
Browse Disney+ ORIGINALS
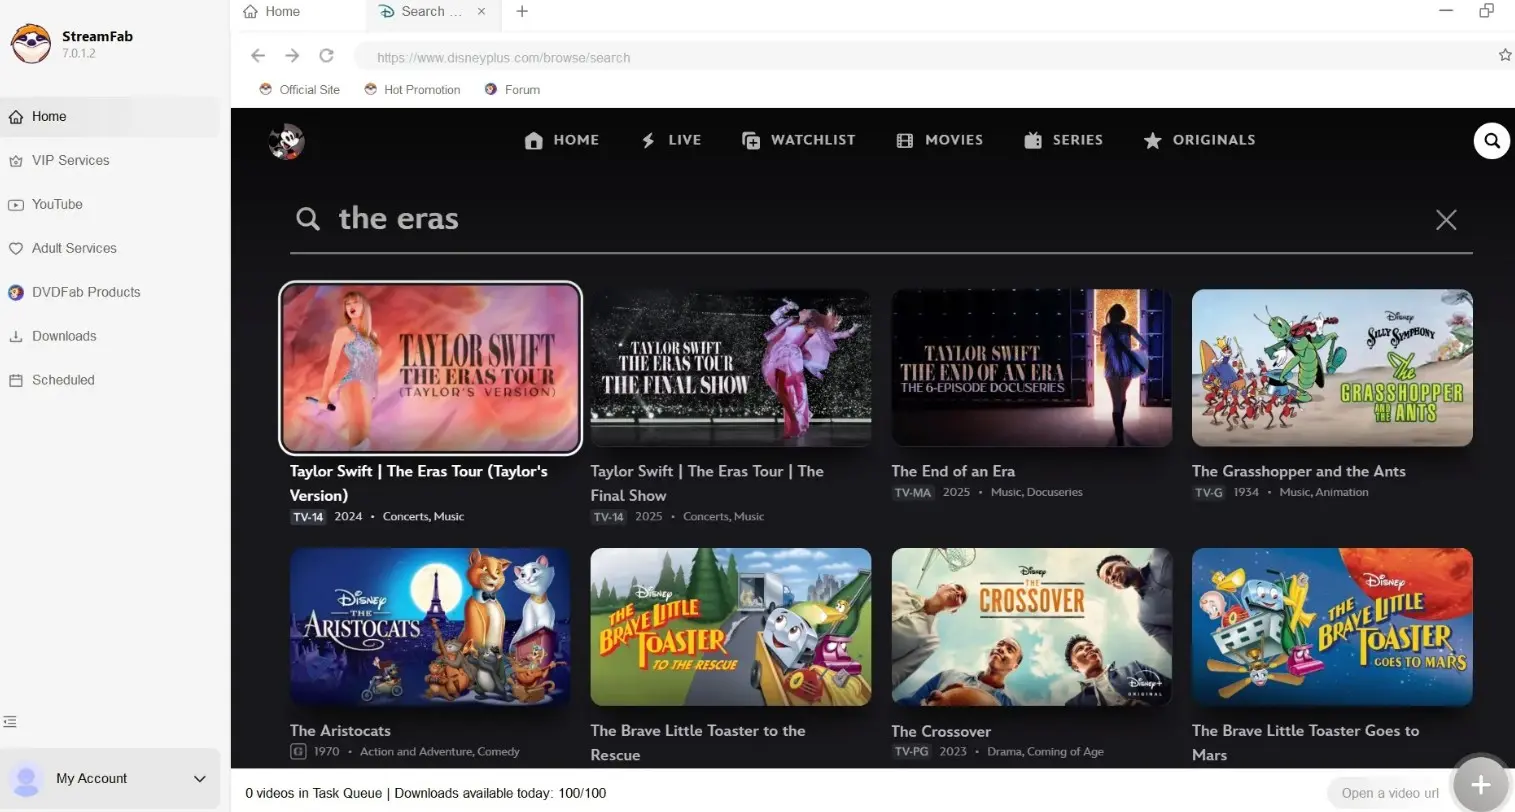click(1199, 140)
